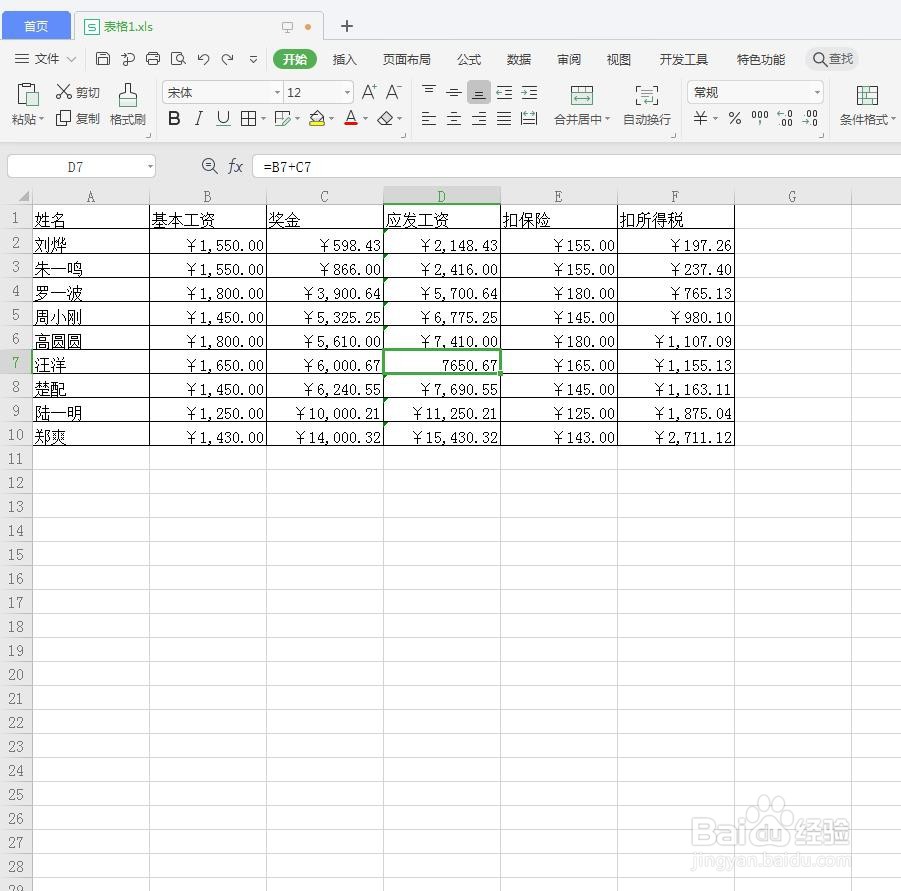Go to the 首页 home tab

pos(36,26)
